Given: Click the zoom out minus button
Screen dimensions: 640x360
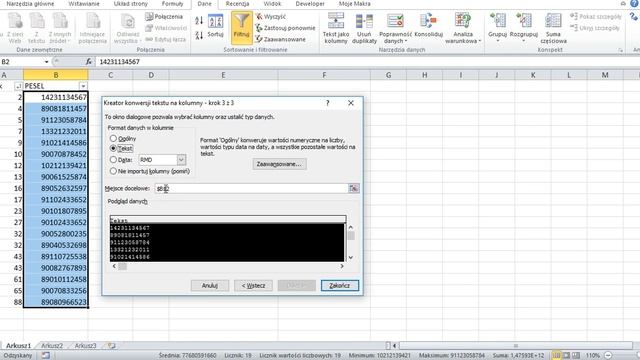Looking at the screenshot, I should click(x=608, y=356).
